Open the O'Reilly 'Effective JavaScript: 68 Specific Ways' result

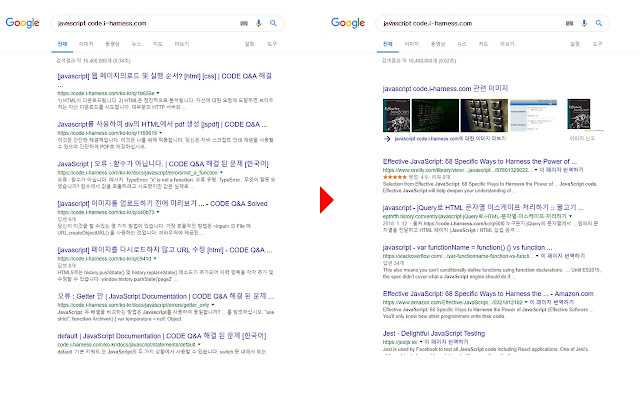pos(480,162)
